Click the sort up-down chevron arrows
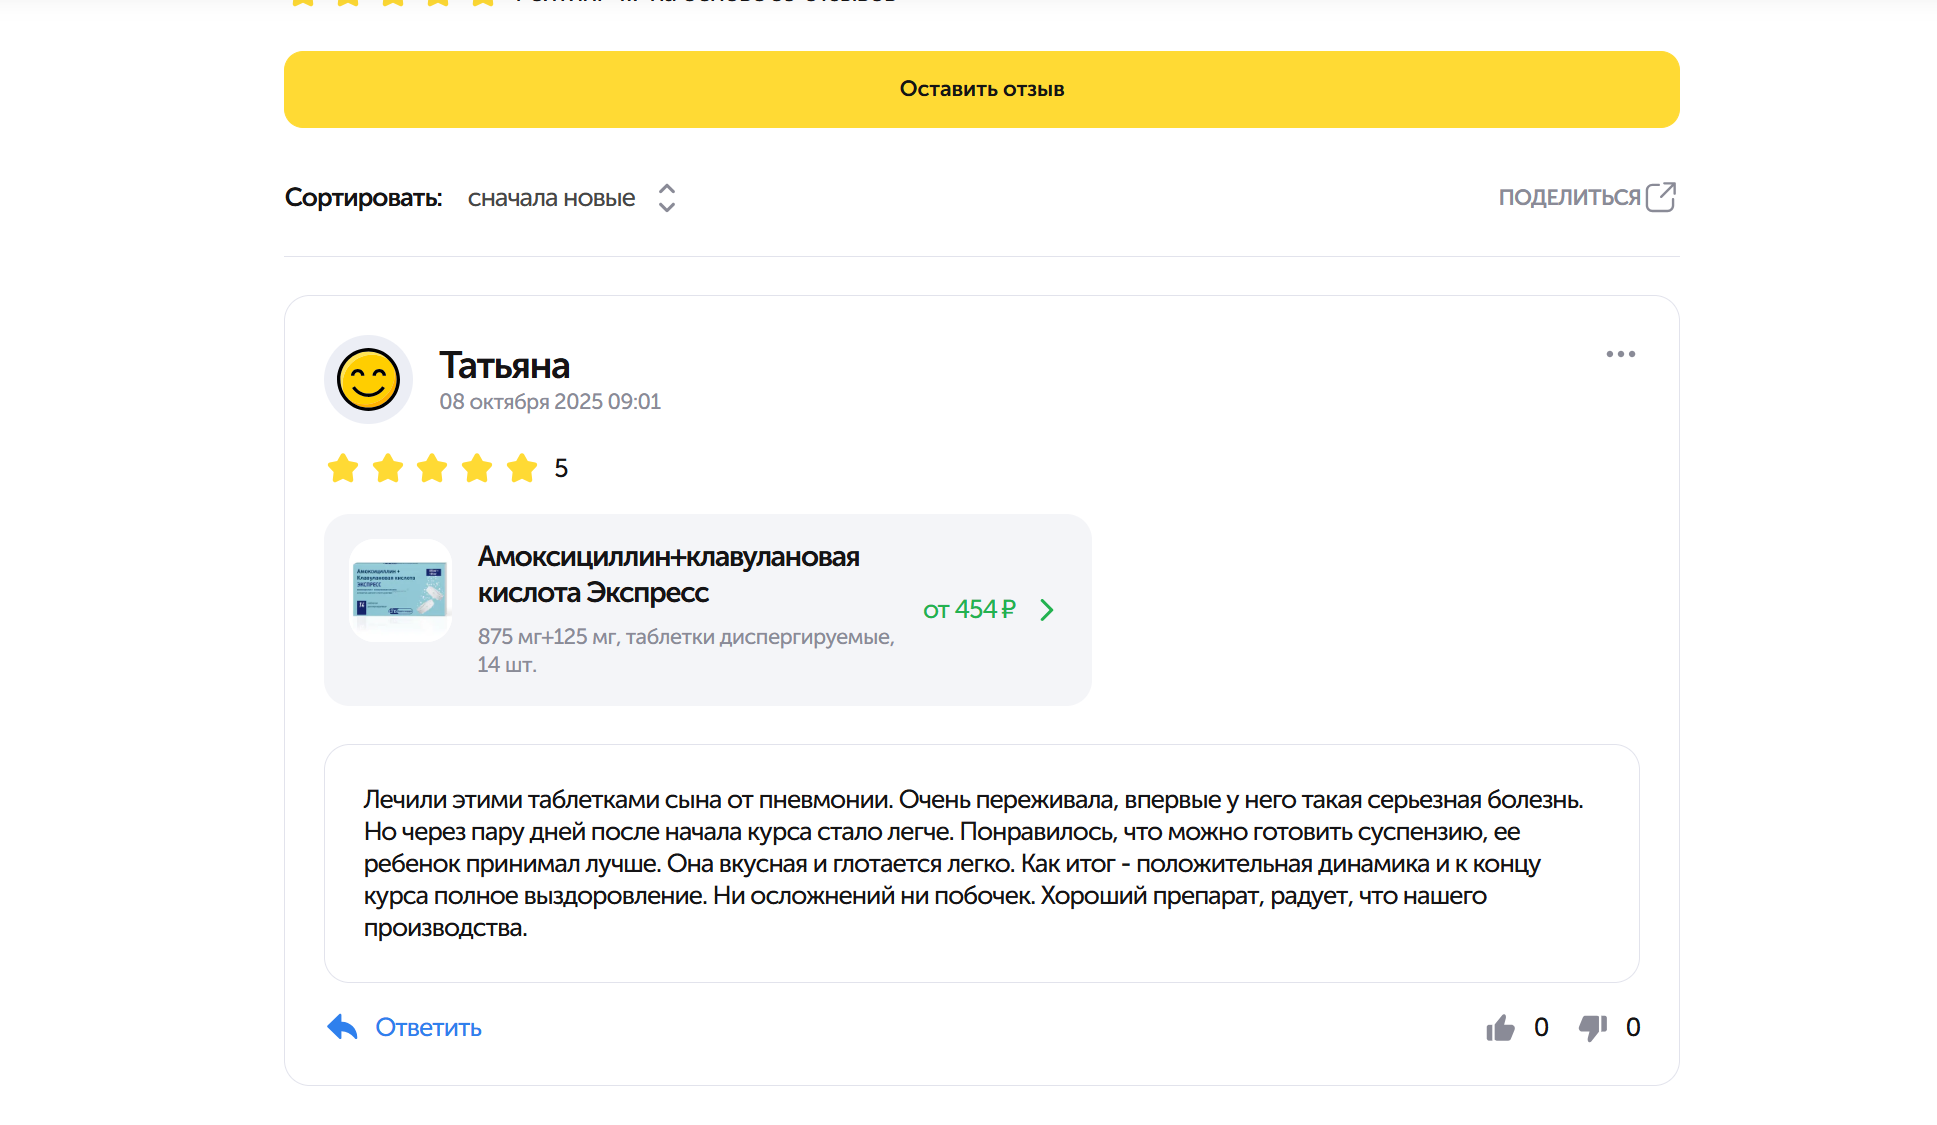Screen dimensions: 1937x1125 click(667, 198)
